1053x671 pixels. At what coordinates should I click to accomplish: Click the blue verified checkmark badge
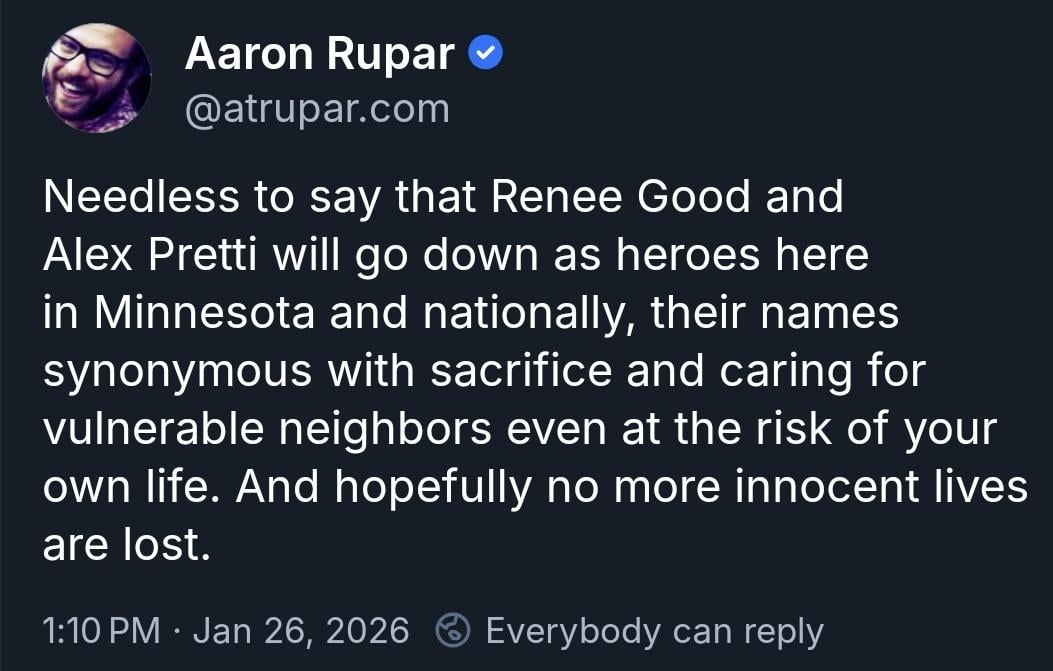[486, 56]
